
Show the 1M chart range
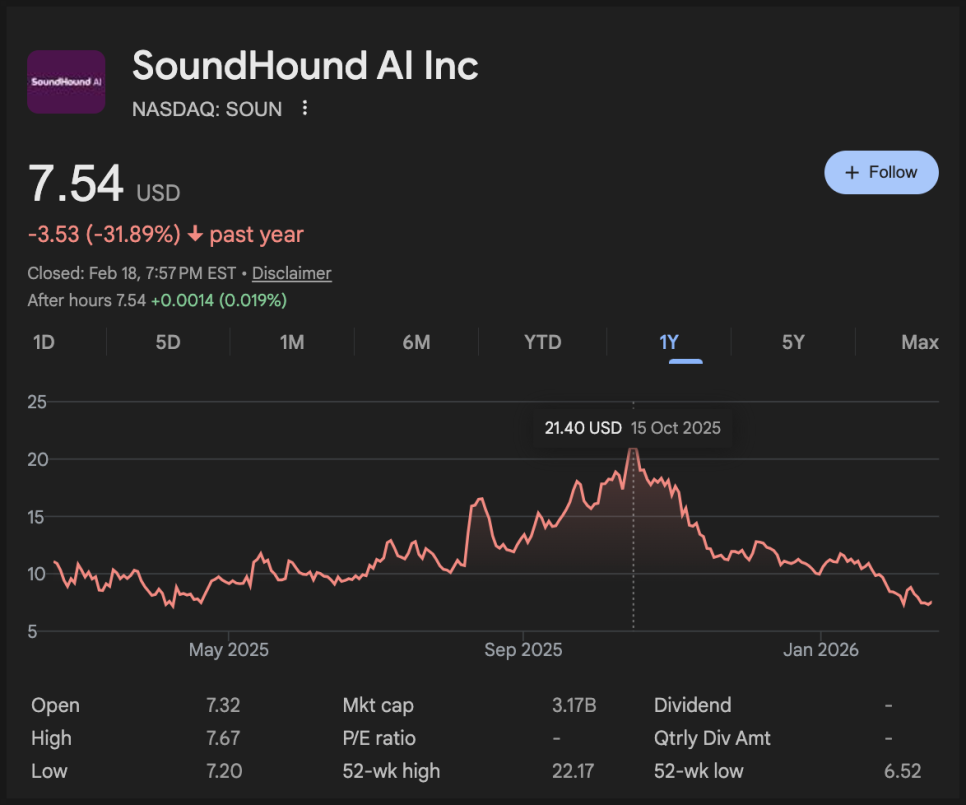coord(292,342)
